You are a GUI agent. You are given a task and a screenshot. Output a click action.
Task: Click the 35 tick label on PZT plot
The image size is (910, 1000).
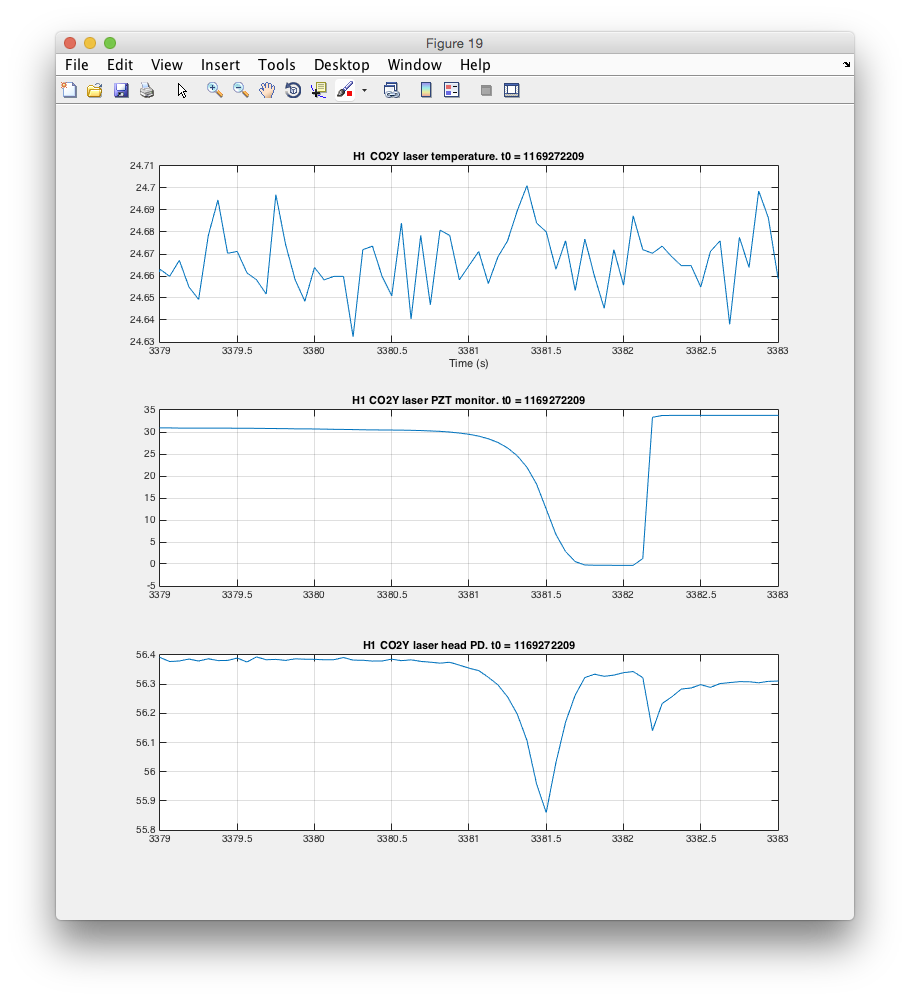pos(150,410)
